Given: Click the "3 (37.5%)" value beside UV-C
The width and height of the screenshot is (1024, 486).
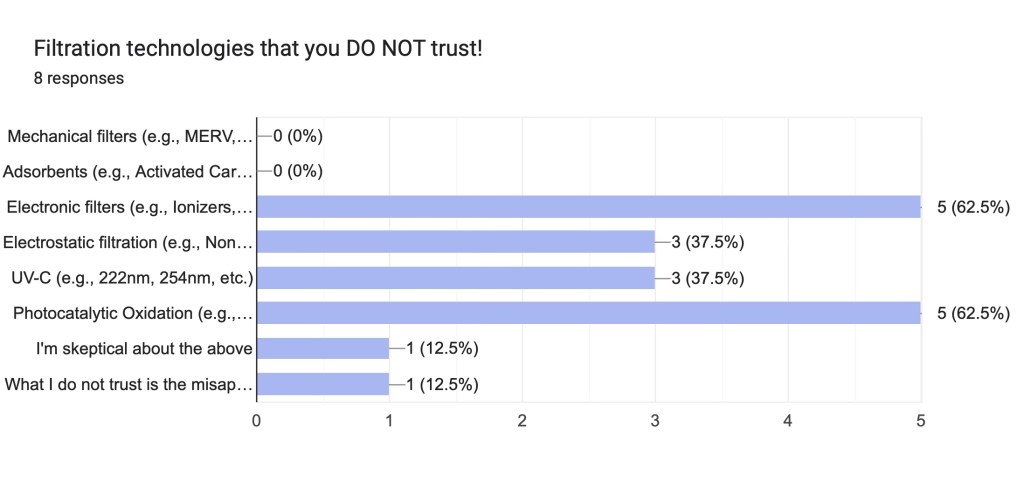Looking at the screenshot, I should point(708,278).
